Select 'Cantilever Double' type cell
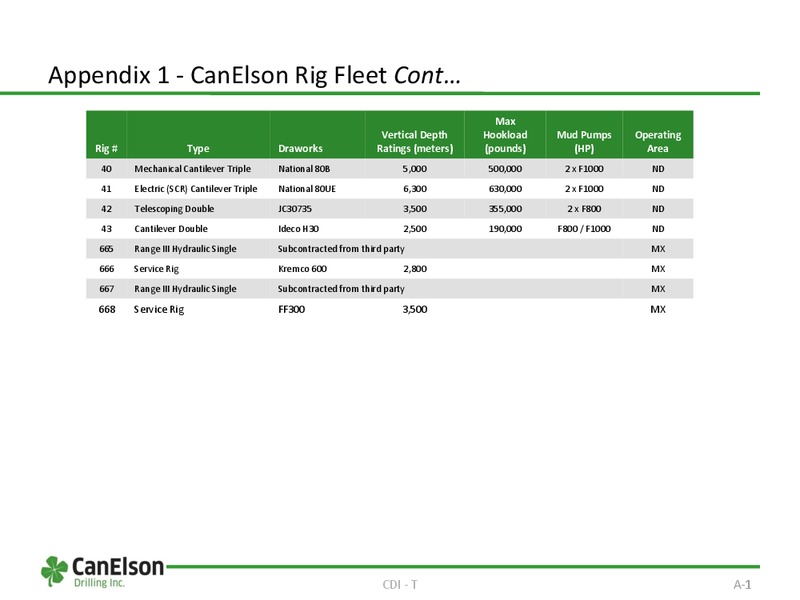Viewport: 800px width, 600px height. tap(171, 229)
